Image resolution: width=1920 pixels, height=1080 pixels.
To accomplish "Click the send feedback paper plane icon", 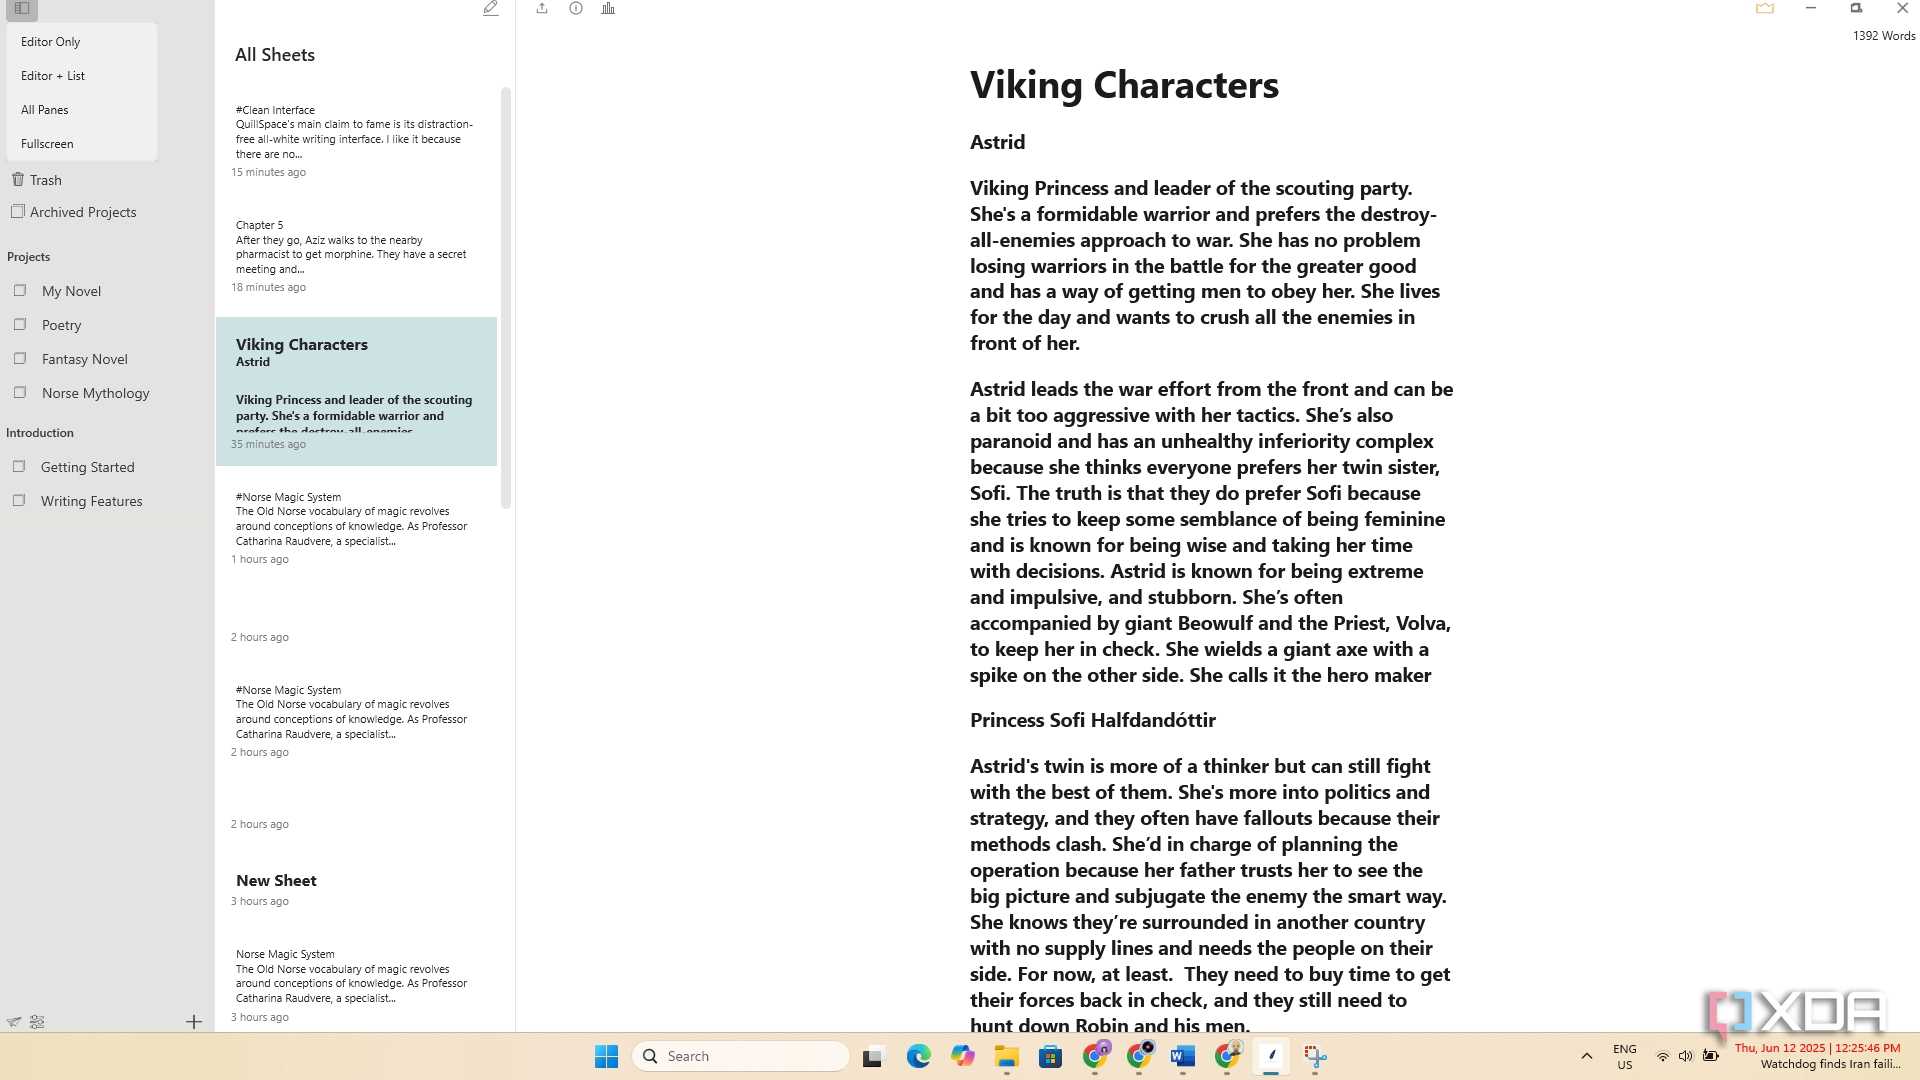I will [14, 1022].
